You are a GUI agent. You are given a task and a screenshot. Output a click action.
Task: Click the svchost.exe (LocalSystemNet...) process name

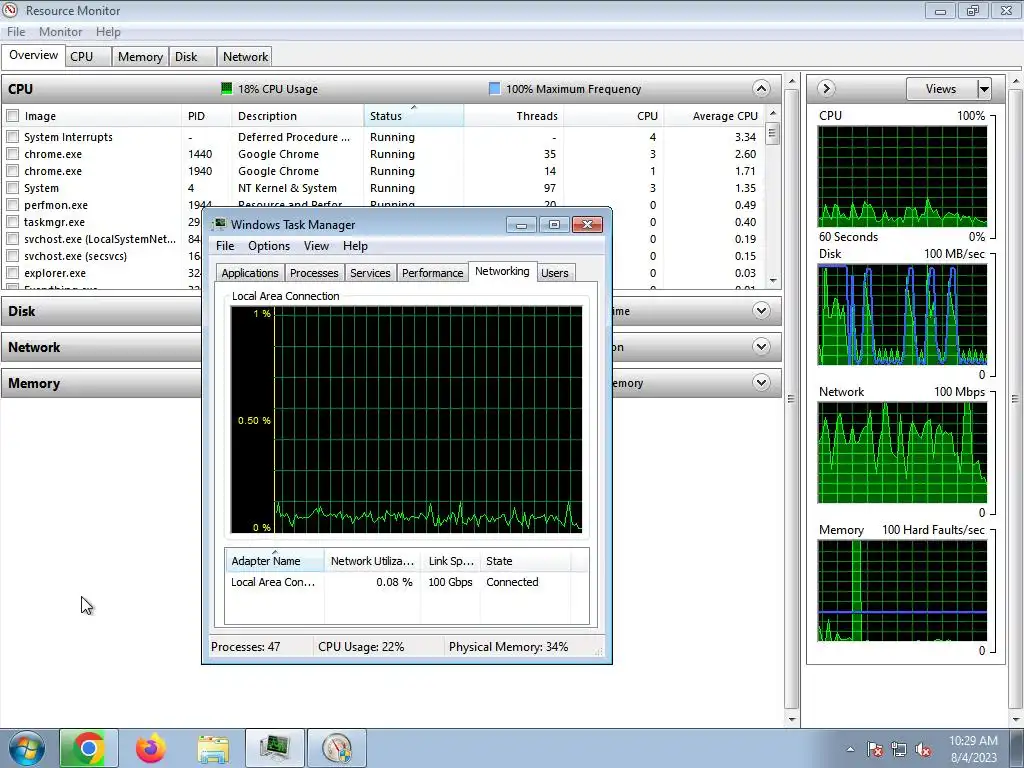click(x=100, y=238)
